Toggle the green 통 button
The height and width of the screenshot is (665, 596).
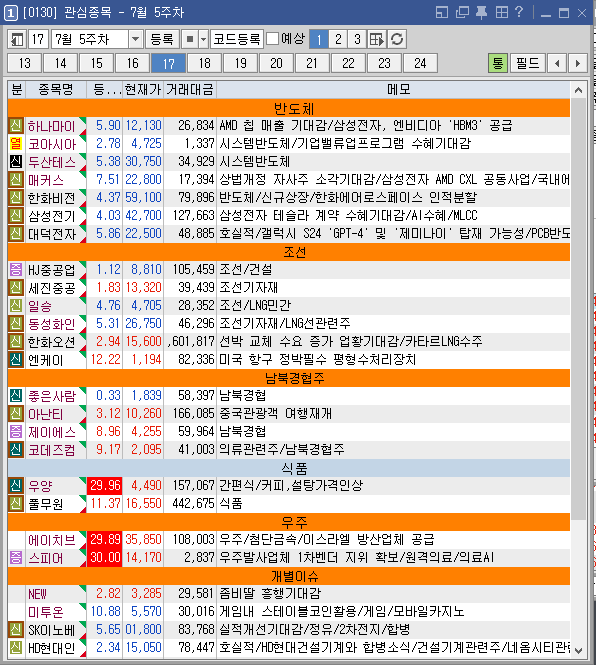(498, 63)
